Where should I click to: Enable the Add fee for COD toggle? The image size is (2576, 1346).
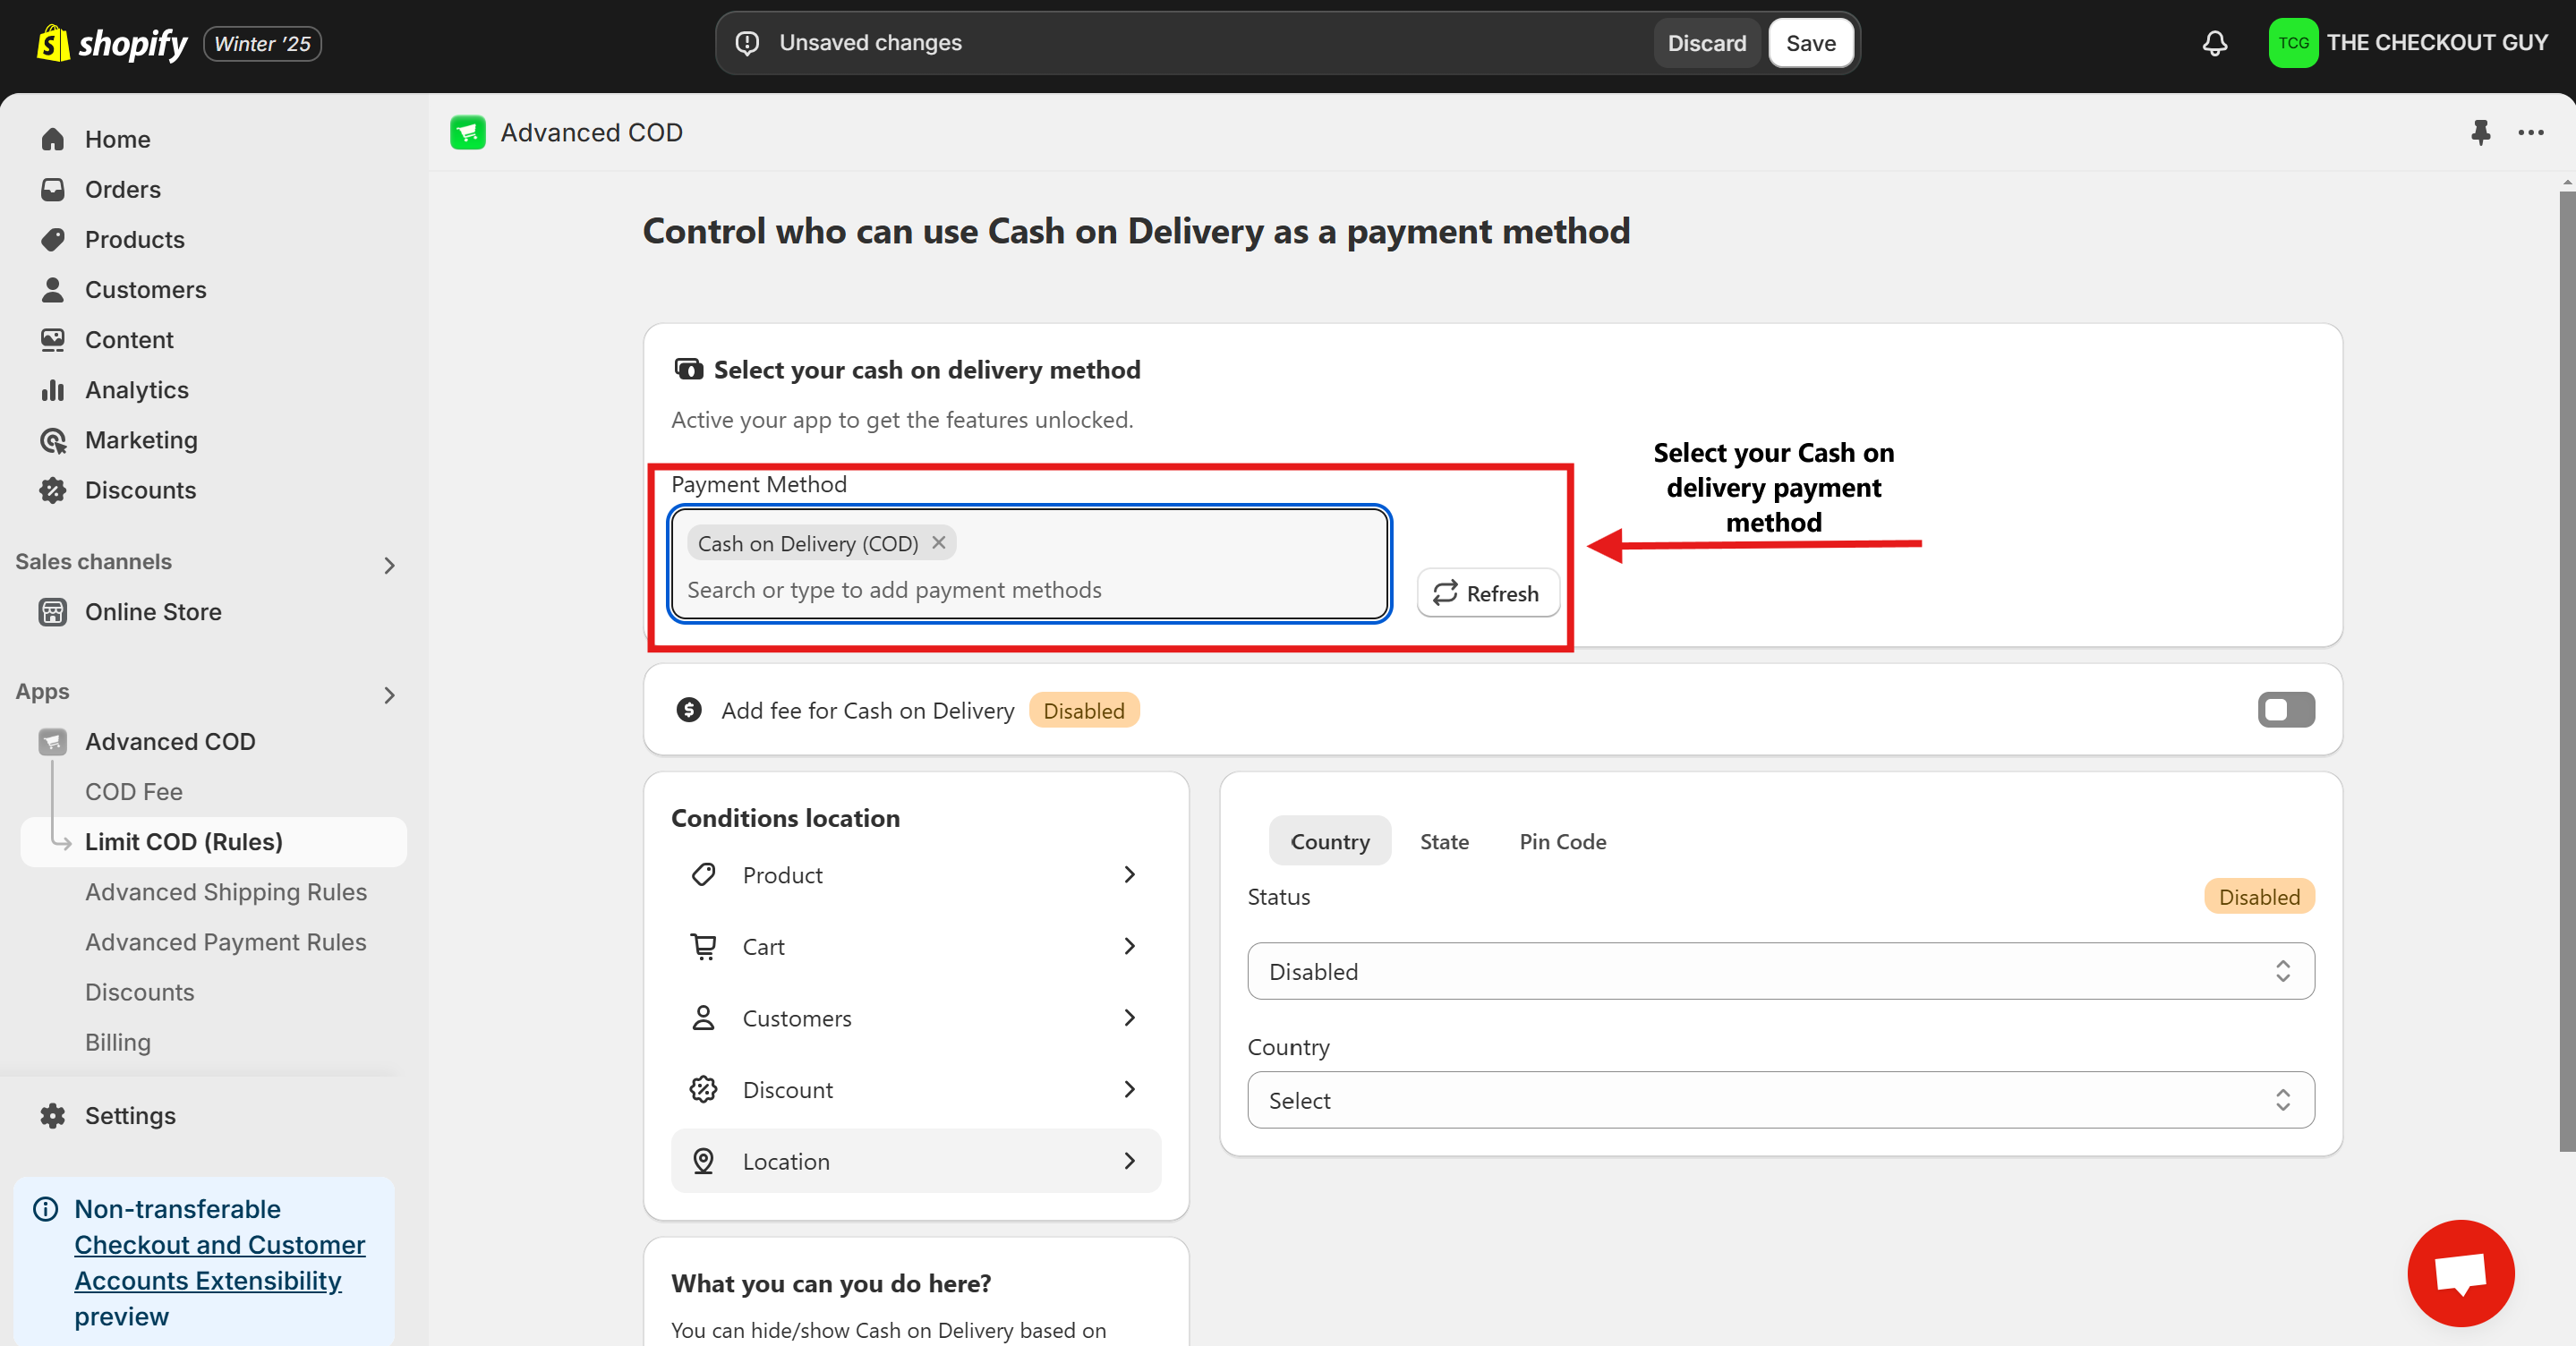point(2285,710)
